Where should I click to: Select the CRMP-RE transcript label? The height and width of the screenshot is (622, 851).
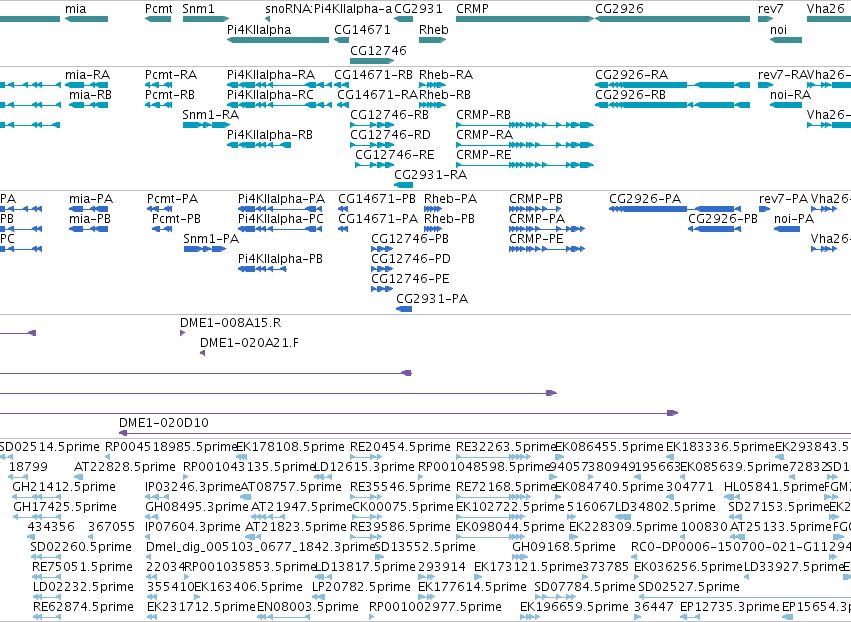point(484,155)
